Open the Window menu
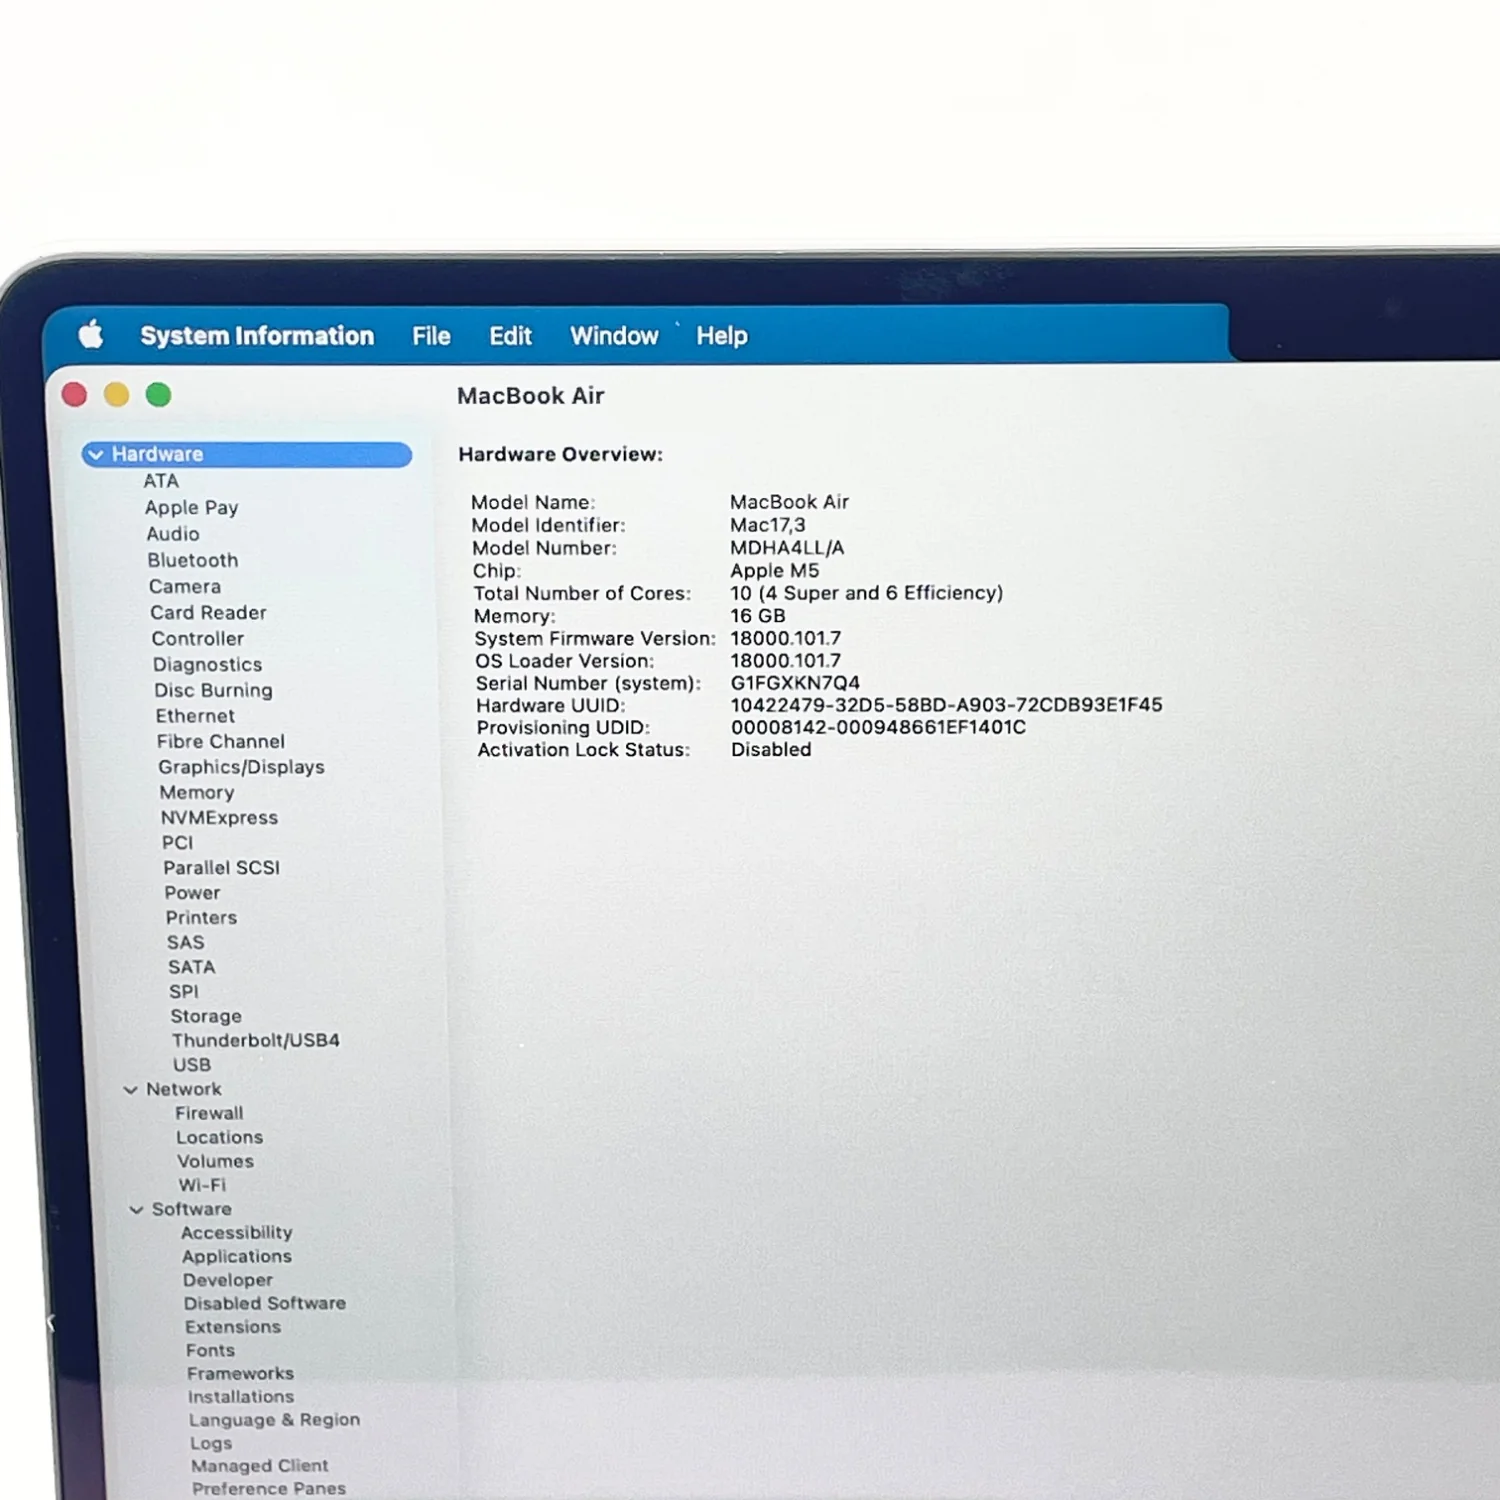 point(614,336)
